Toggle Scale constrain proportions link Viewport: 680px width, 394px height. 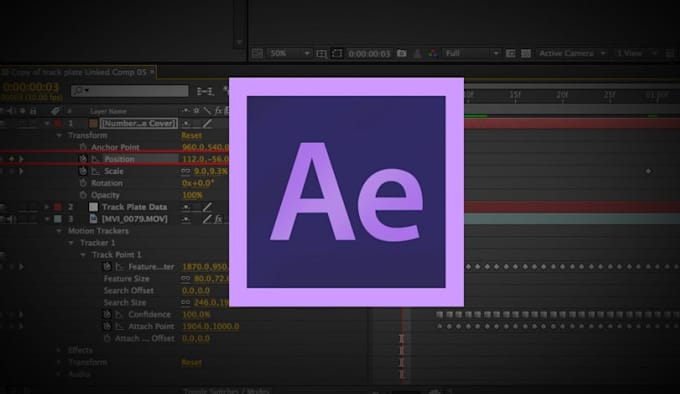(x=186, y=171)
